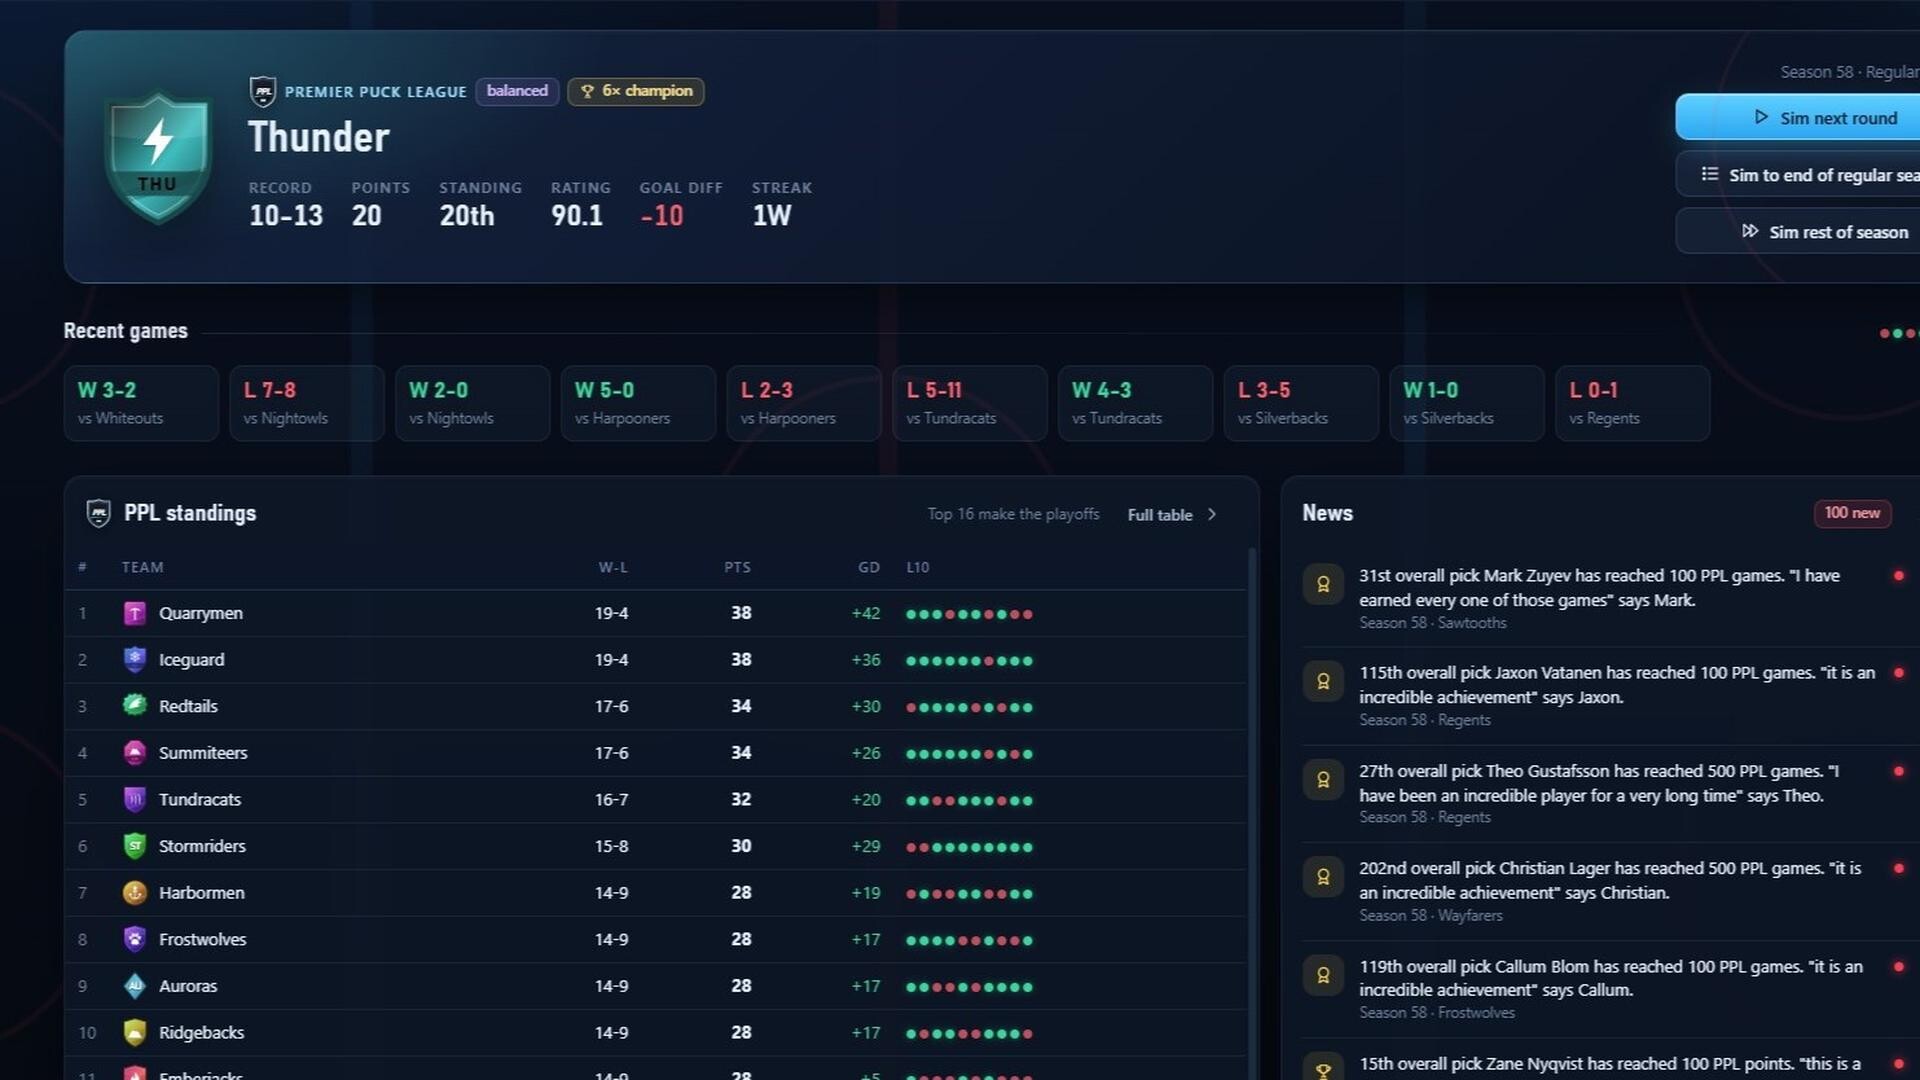1920x1080 pixels.
Task: Click the Ridgebacks team logo
Action: pos(134,1033)
